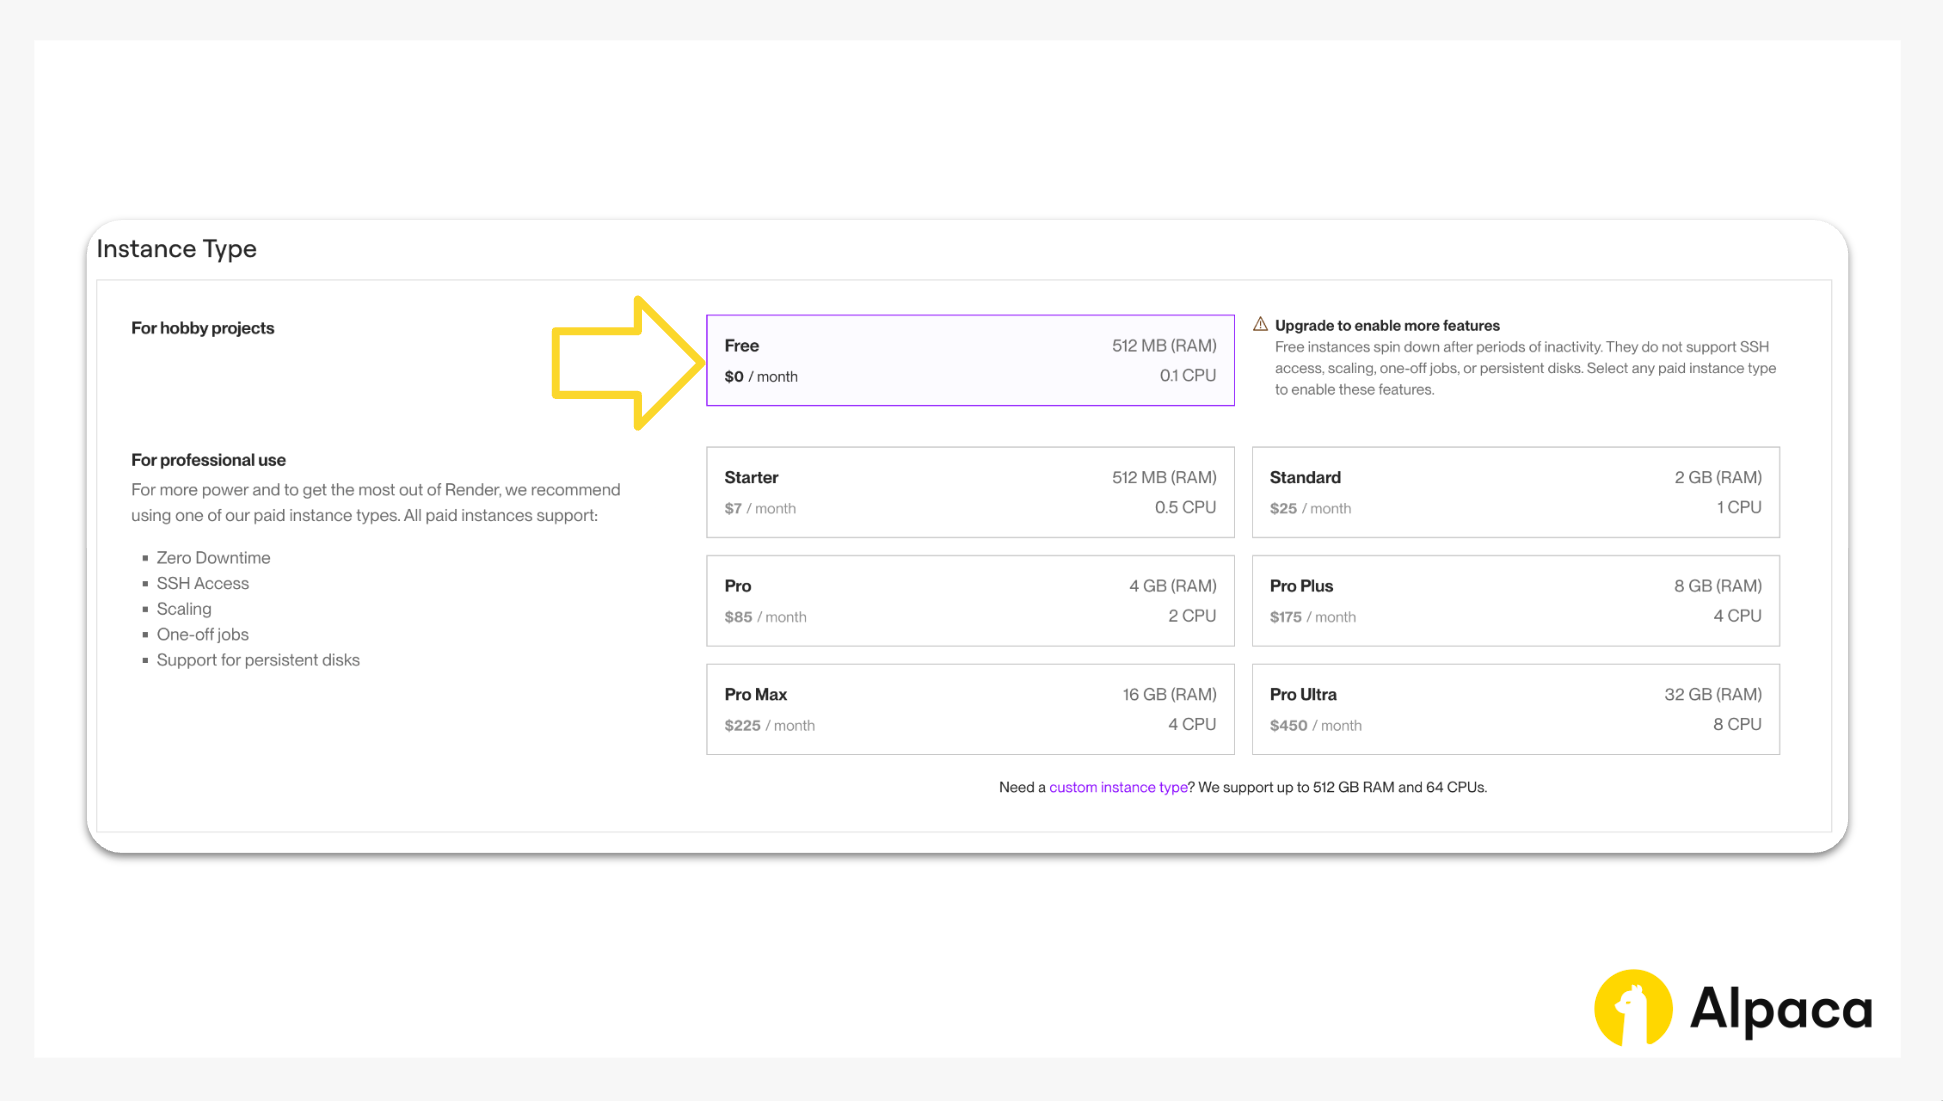Click the 'For professional use' heading

pos(208,460)
